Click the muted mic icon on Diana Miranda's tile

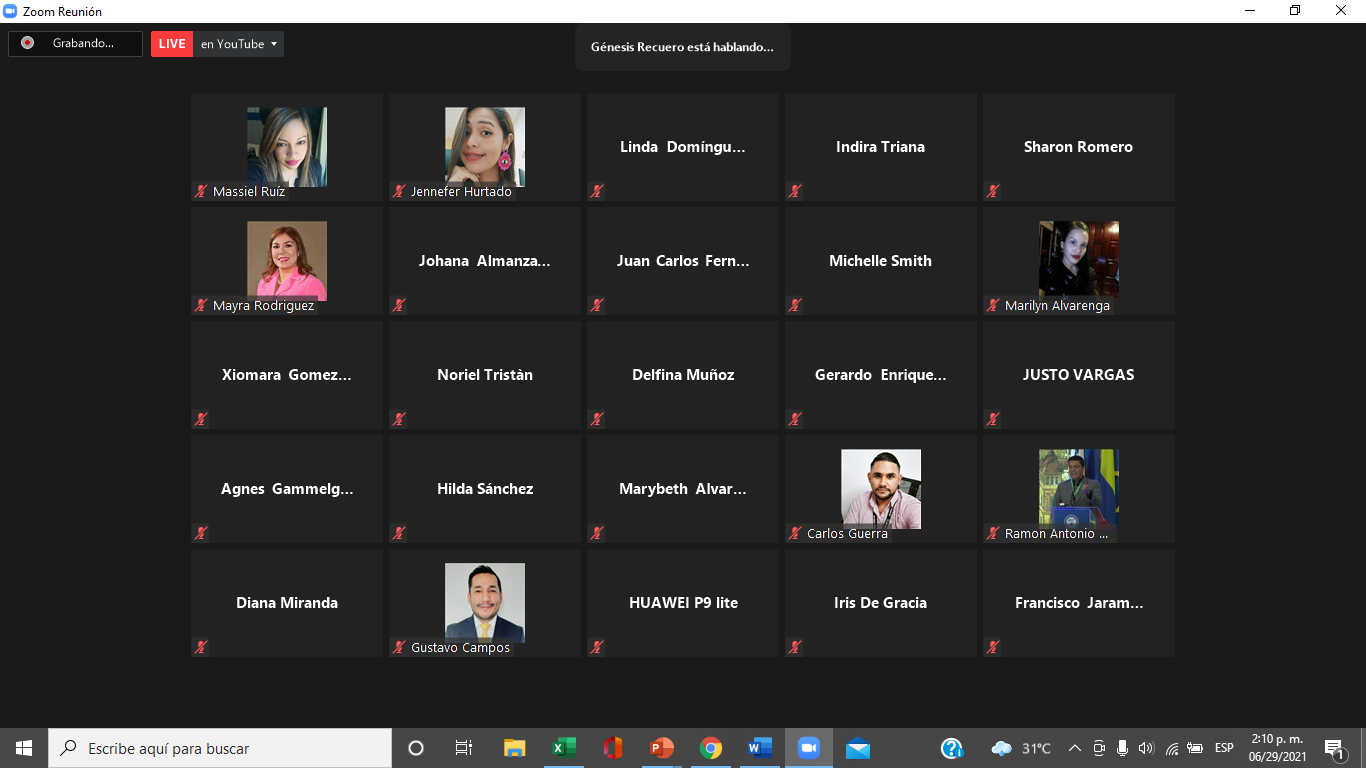(201, 647)
